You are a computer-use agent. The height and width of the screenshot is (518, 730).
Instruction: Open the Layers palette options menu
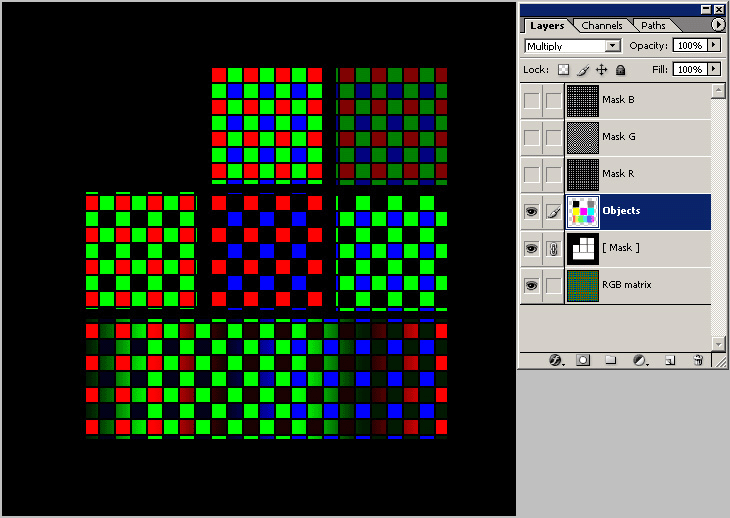point(718,25)
